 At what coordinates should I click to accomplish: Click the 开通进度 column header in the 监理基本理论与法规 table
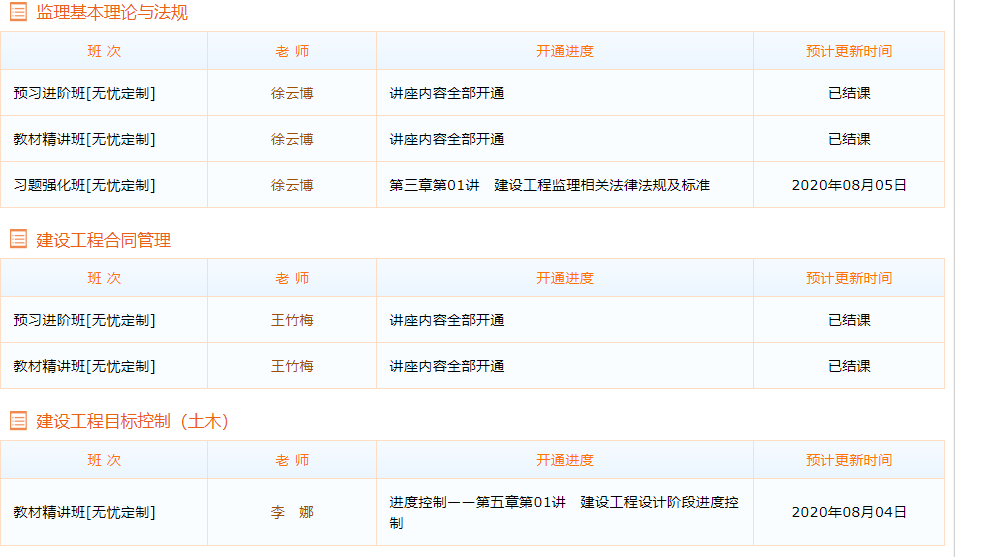[x=564, y=51]
